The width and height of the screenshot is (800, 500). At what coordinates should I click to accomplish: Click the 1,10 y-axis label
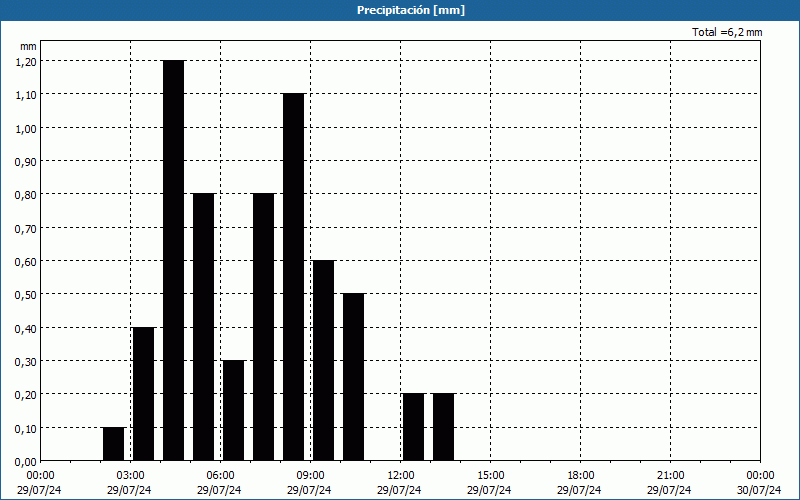(x=26, y=95)
